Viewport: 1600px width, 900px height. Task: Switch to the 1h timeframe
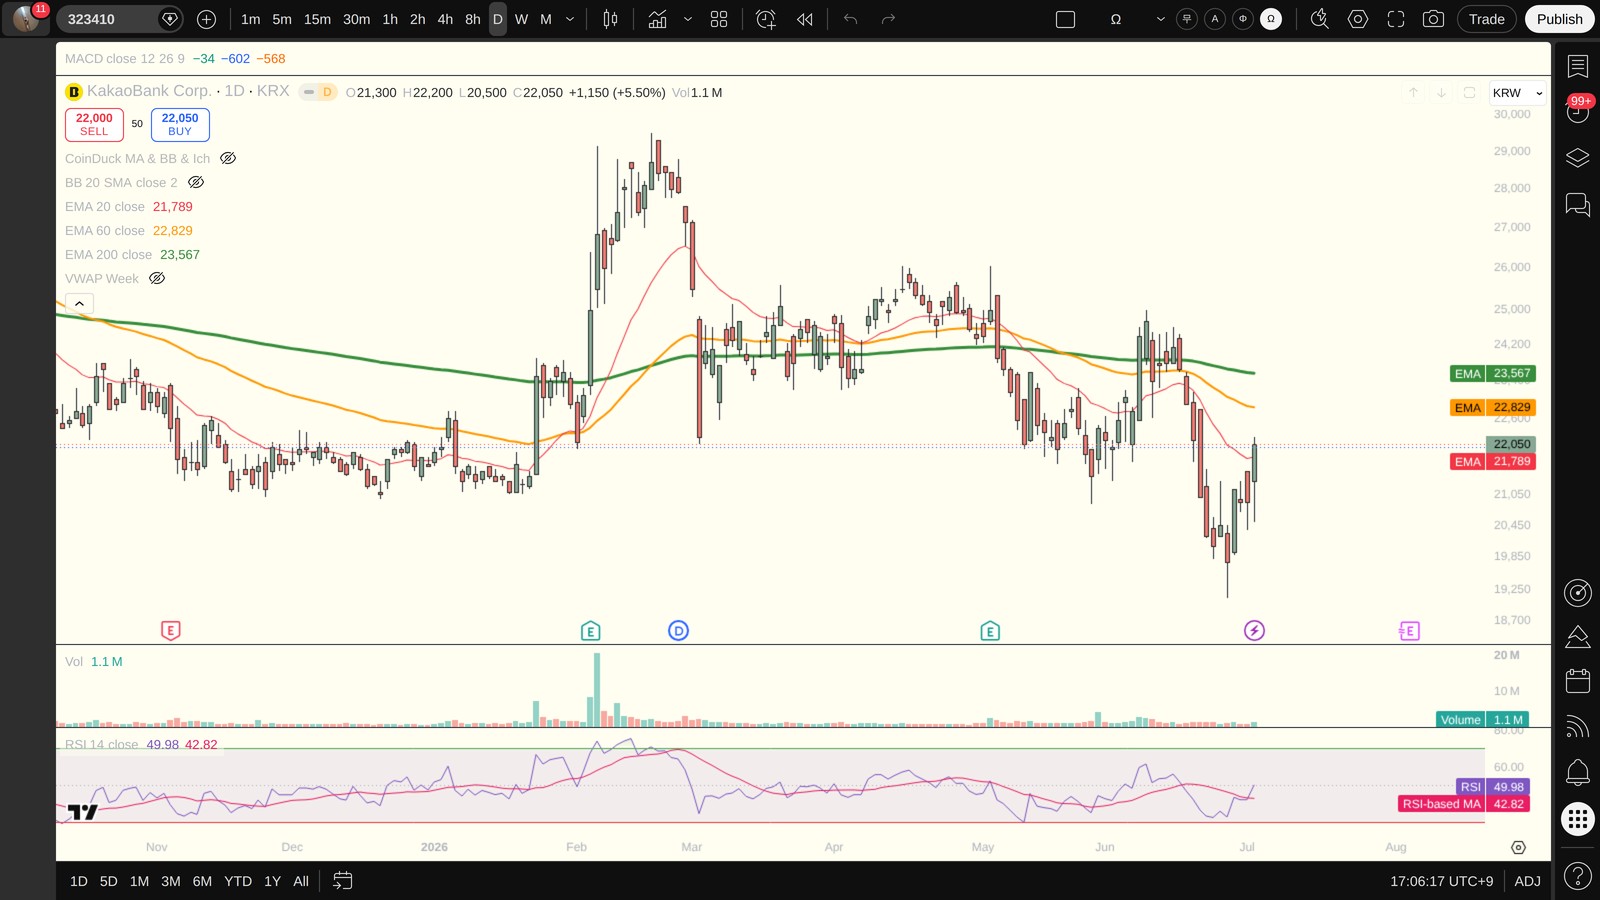tap(390, 19)
